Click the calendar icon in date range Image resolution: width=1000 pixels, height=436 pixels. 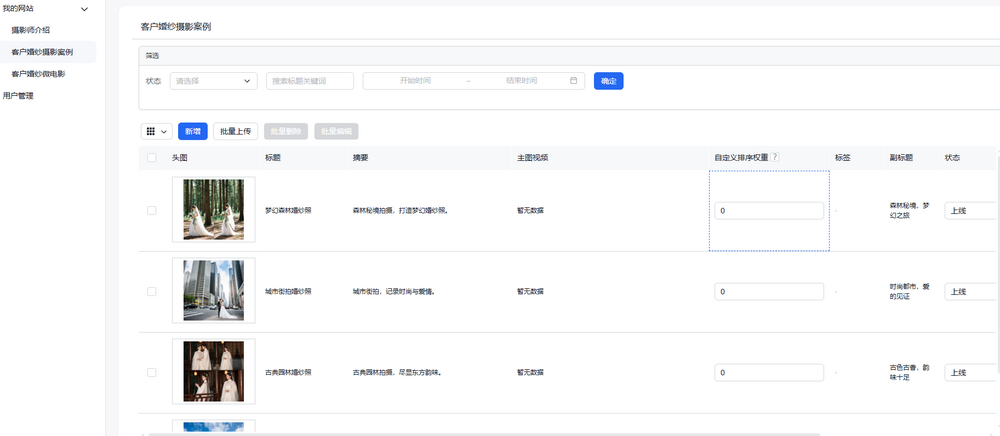click(x=573, y=81)
